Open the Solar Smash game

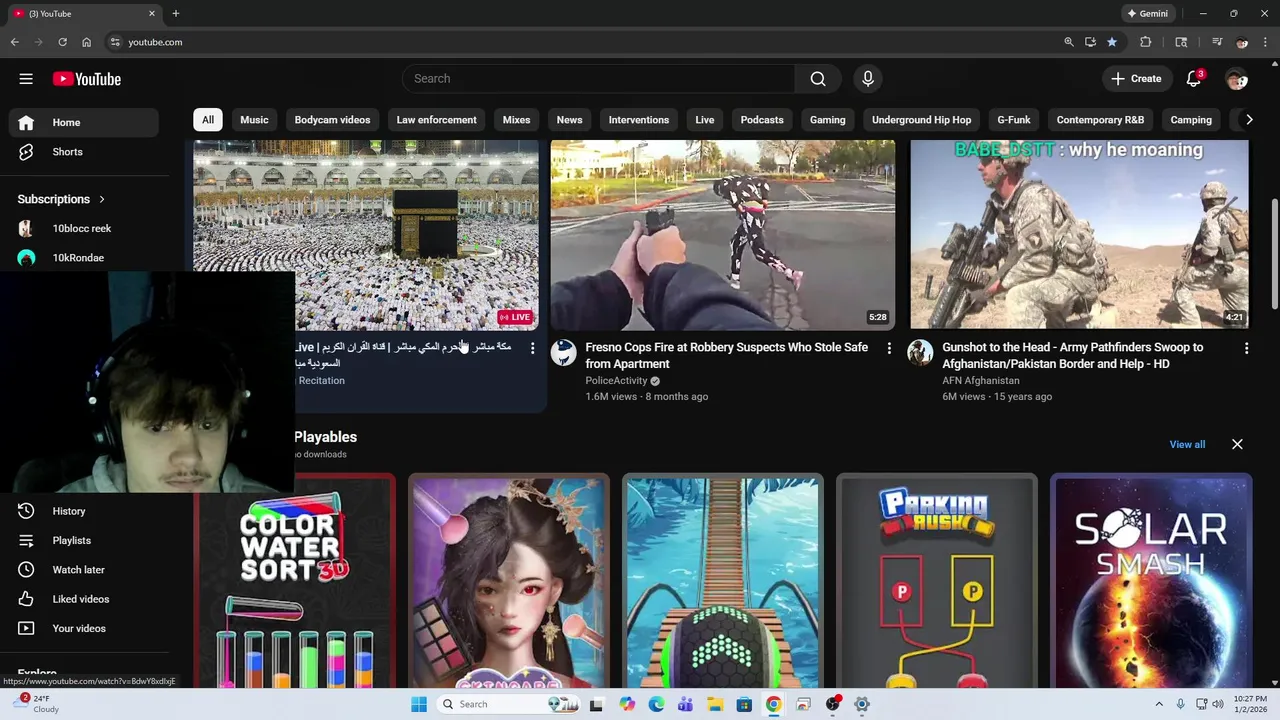(1151, 581)
